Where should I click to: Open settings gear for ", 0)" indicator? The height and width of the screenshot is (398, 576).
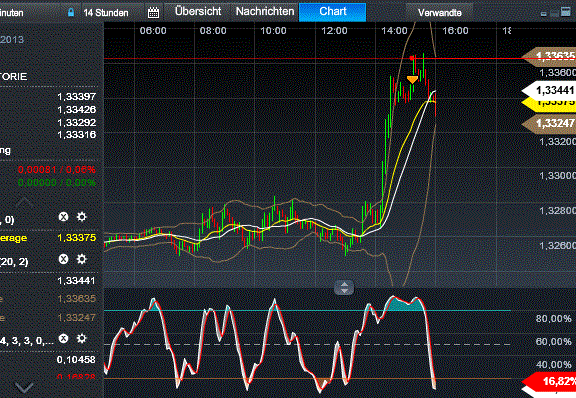click(82, 217)
